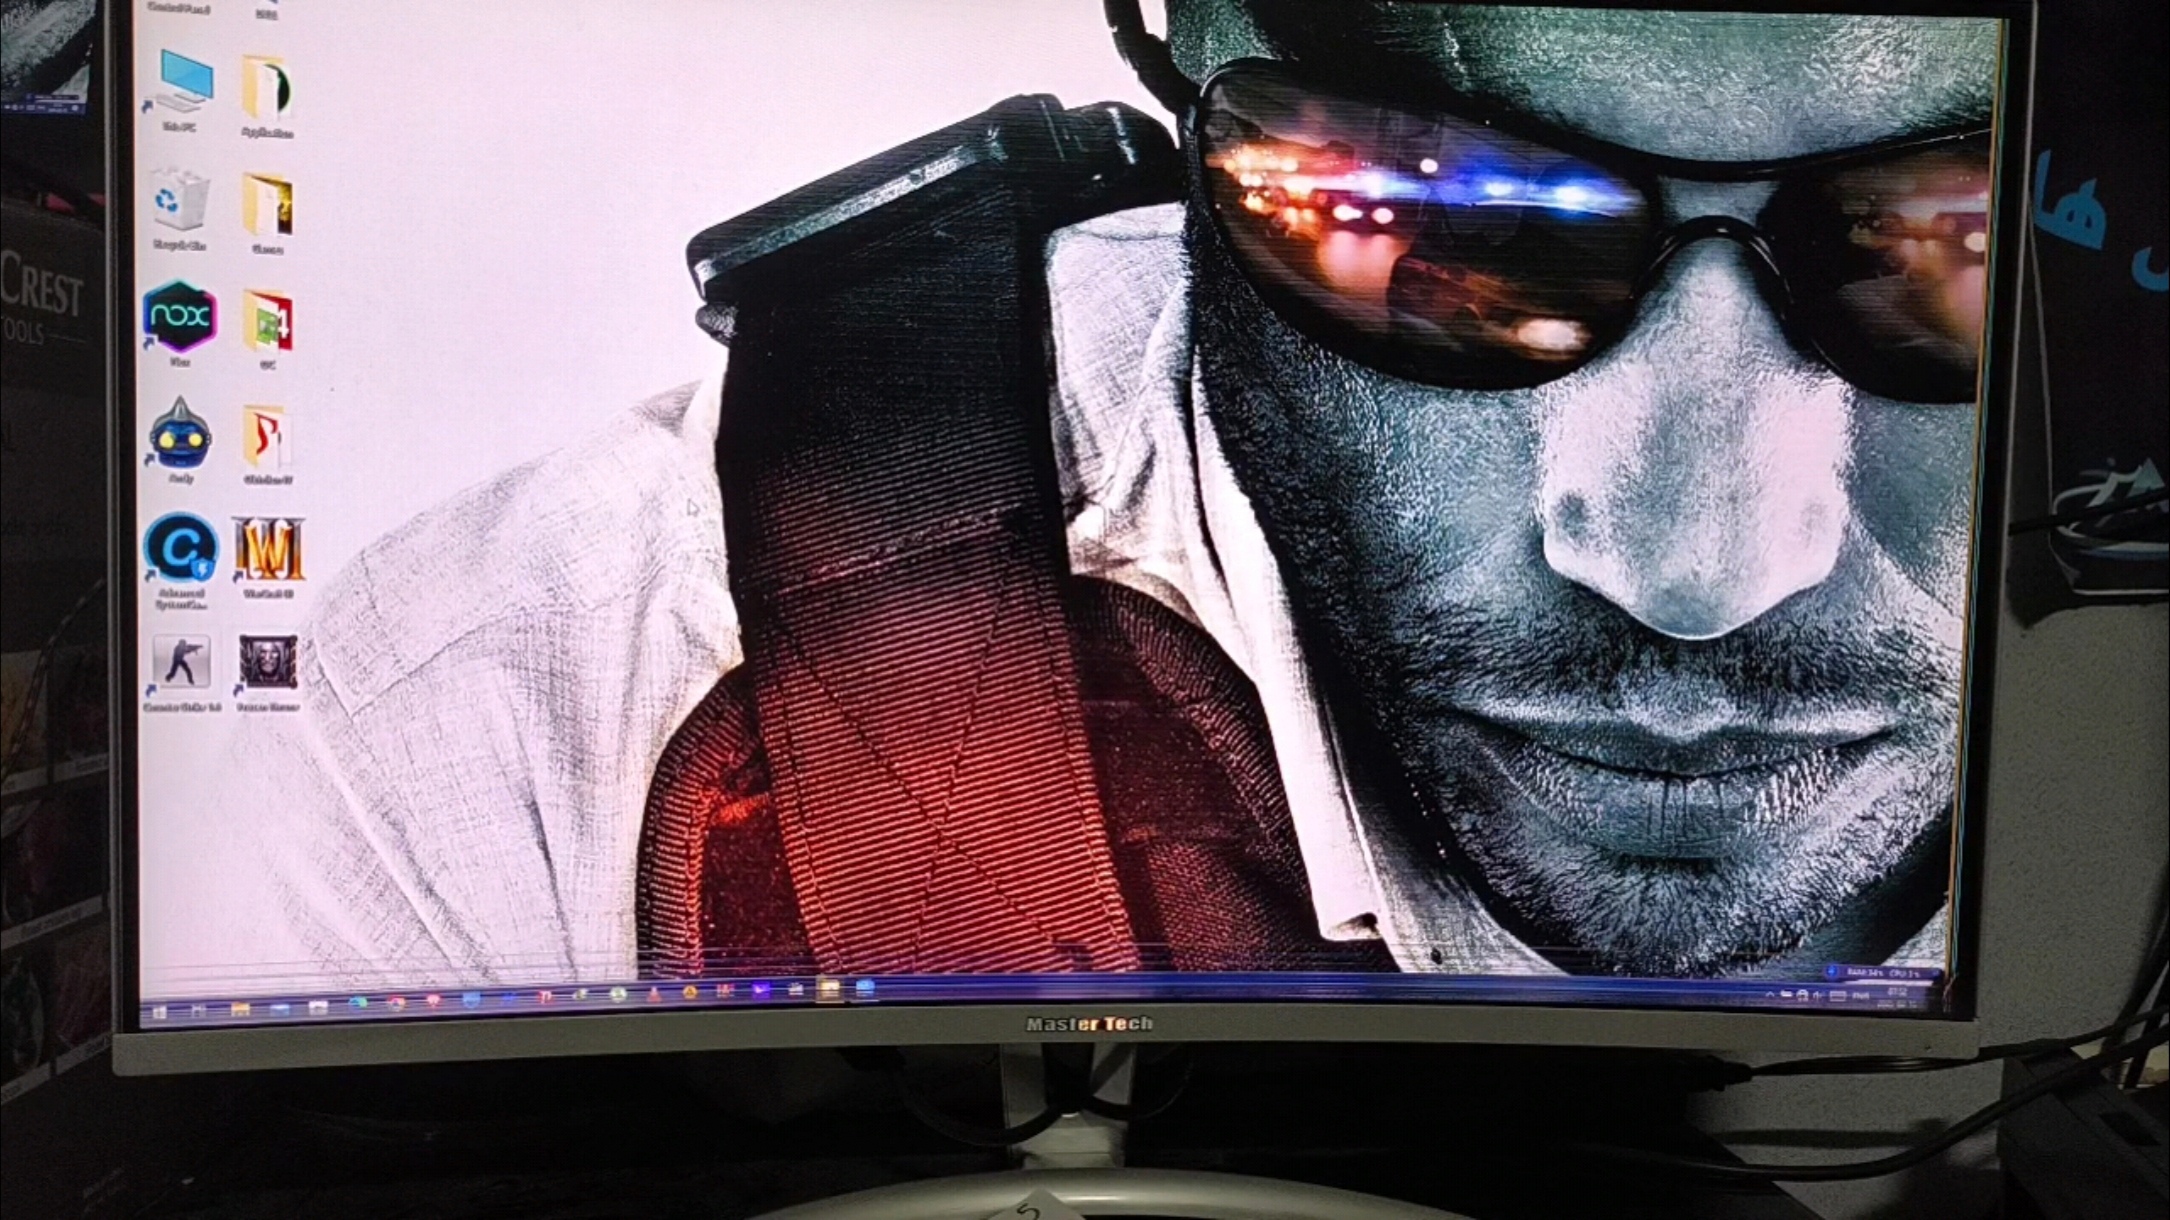Launch Google Chrome from the taskbar
Viewport: 2170px width, 1220px height.
coord(396,1003)
